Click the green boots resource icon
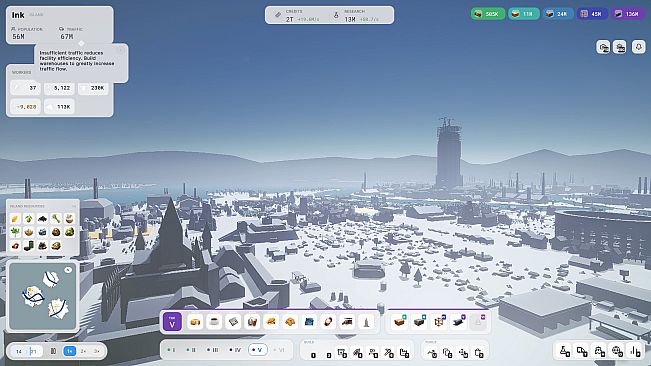651x366 pixels. [x=29, y=246]
